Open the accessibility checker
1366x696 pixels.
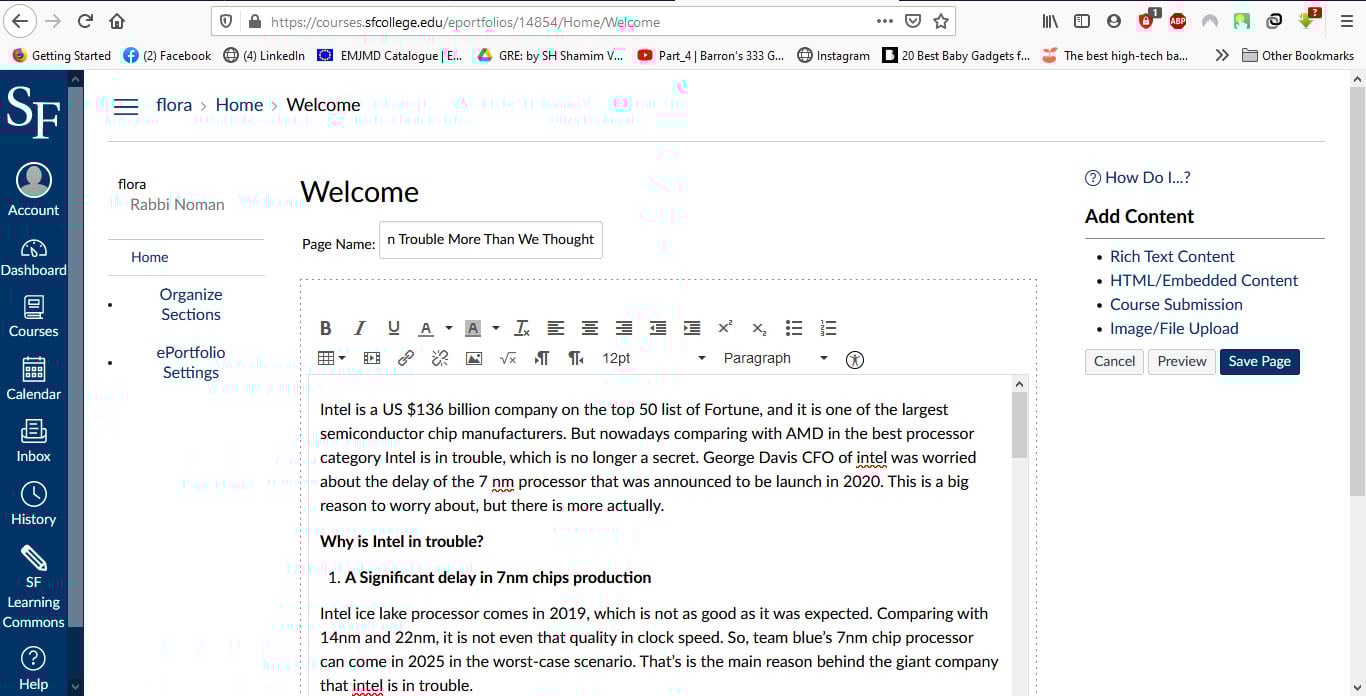[x=854, y=359]
